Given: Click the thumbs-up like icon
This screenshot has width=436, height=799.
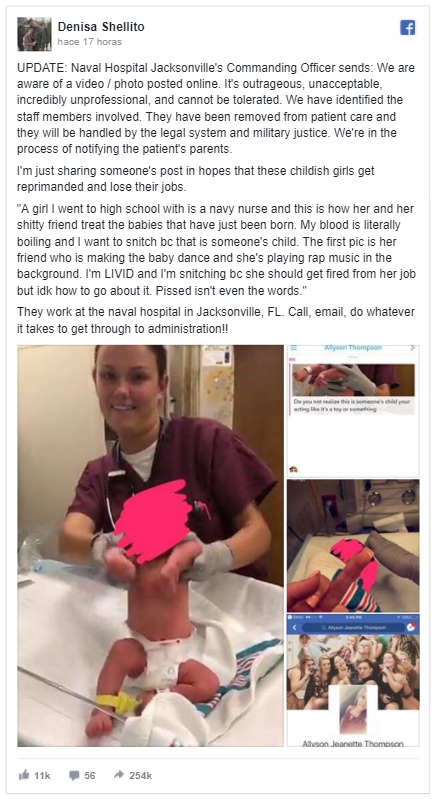Looking at the screenshot, I should (24, 775).
